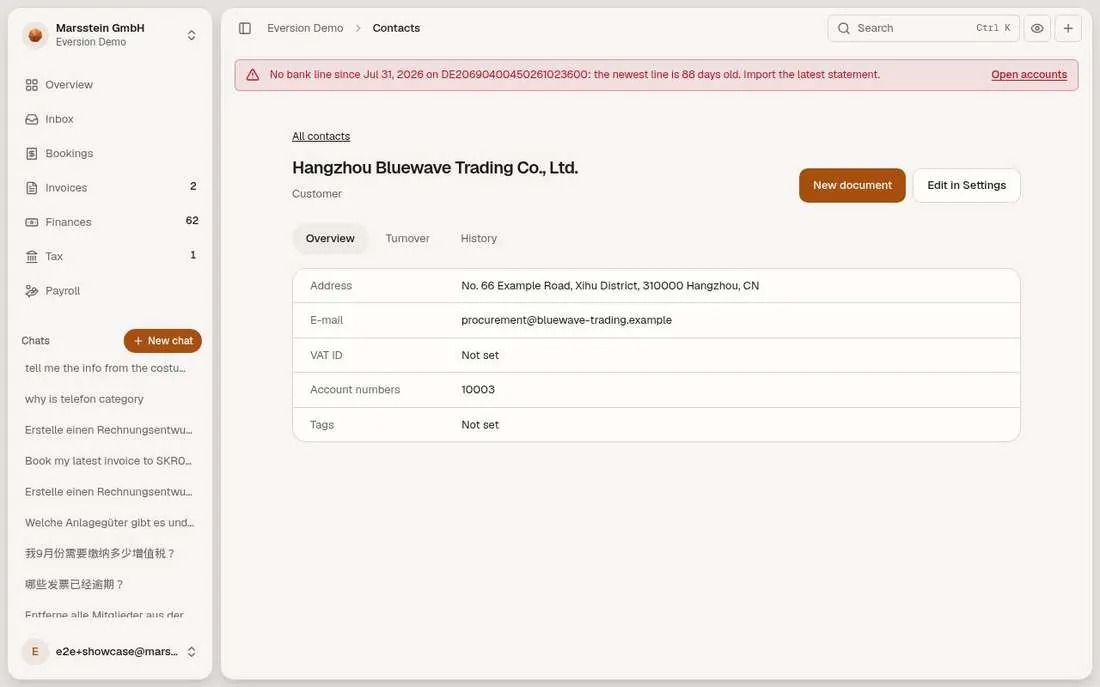This screenshot has height=687, width=1100.
Task: Toggle the eye visibility button
Action: point(1037,28)
